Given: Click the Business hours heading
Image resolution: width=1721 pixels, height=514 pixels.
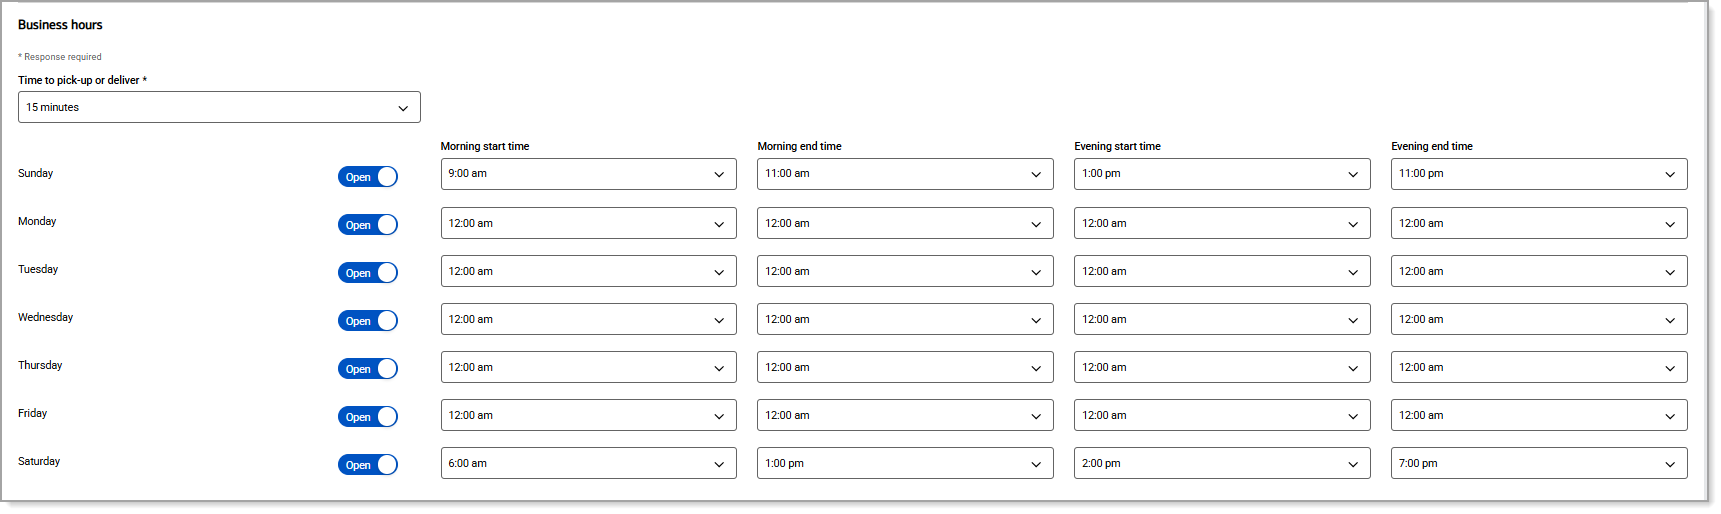Looking at the screenshot, I should click(60, 25).
